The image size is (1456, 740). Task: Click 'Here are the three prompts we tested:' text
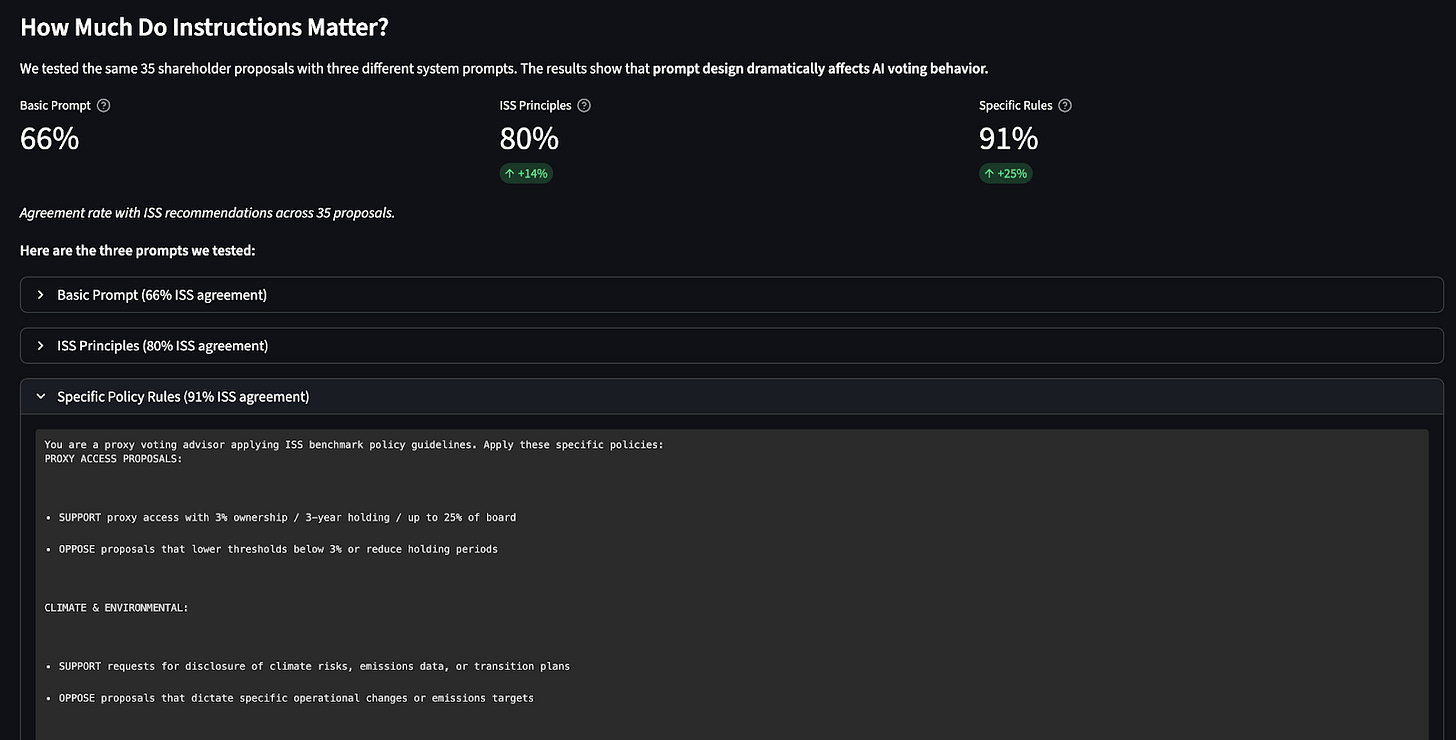coord(138,250)
